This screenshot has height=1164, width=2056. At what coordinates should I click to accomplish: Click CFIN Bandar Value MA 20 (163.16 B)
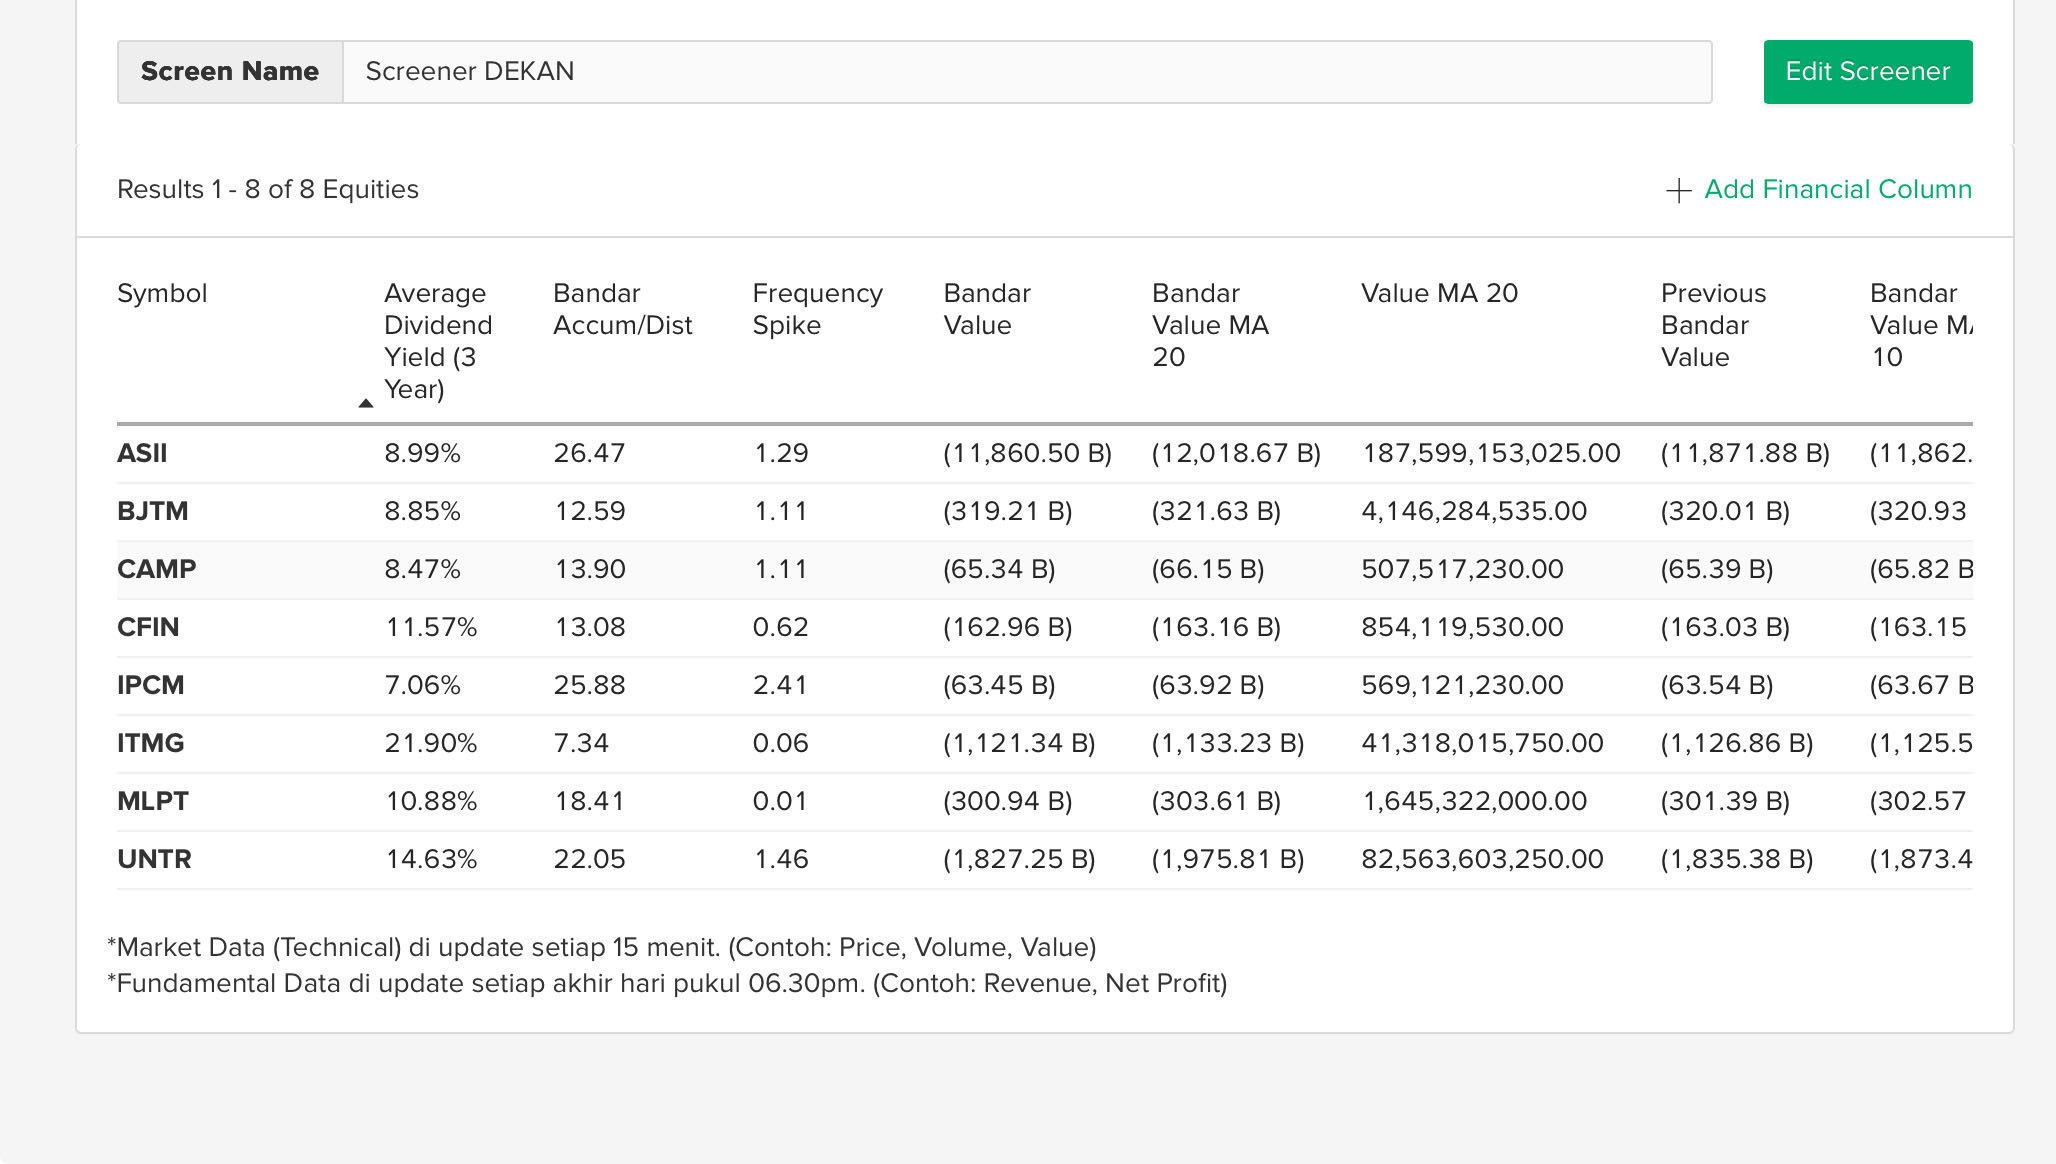1216,627
